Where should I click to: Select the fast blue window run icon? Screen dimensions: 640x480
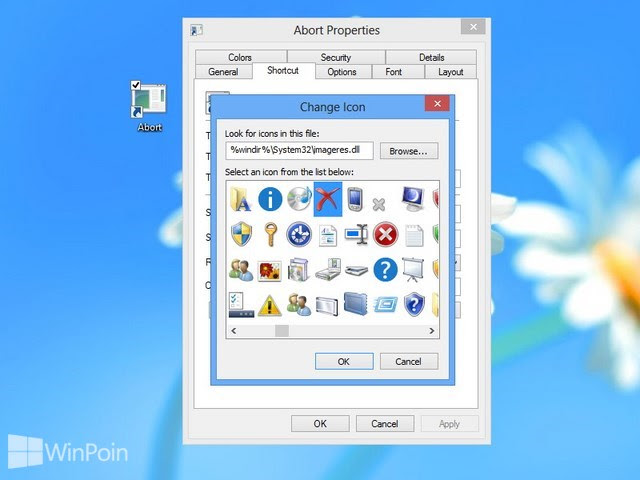pos(385,304)
